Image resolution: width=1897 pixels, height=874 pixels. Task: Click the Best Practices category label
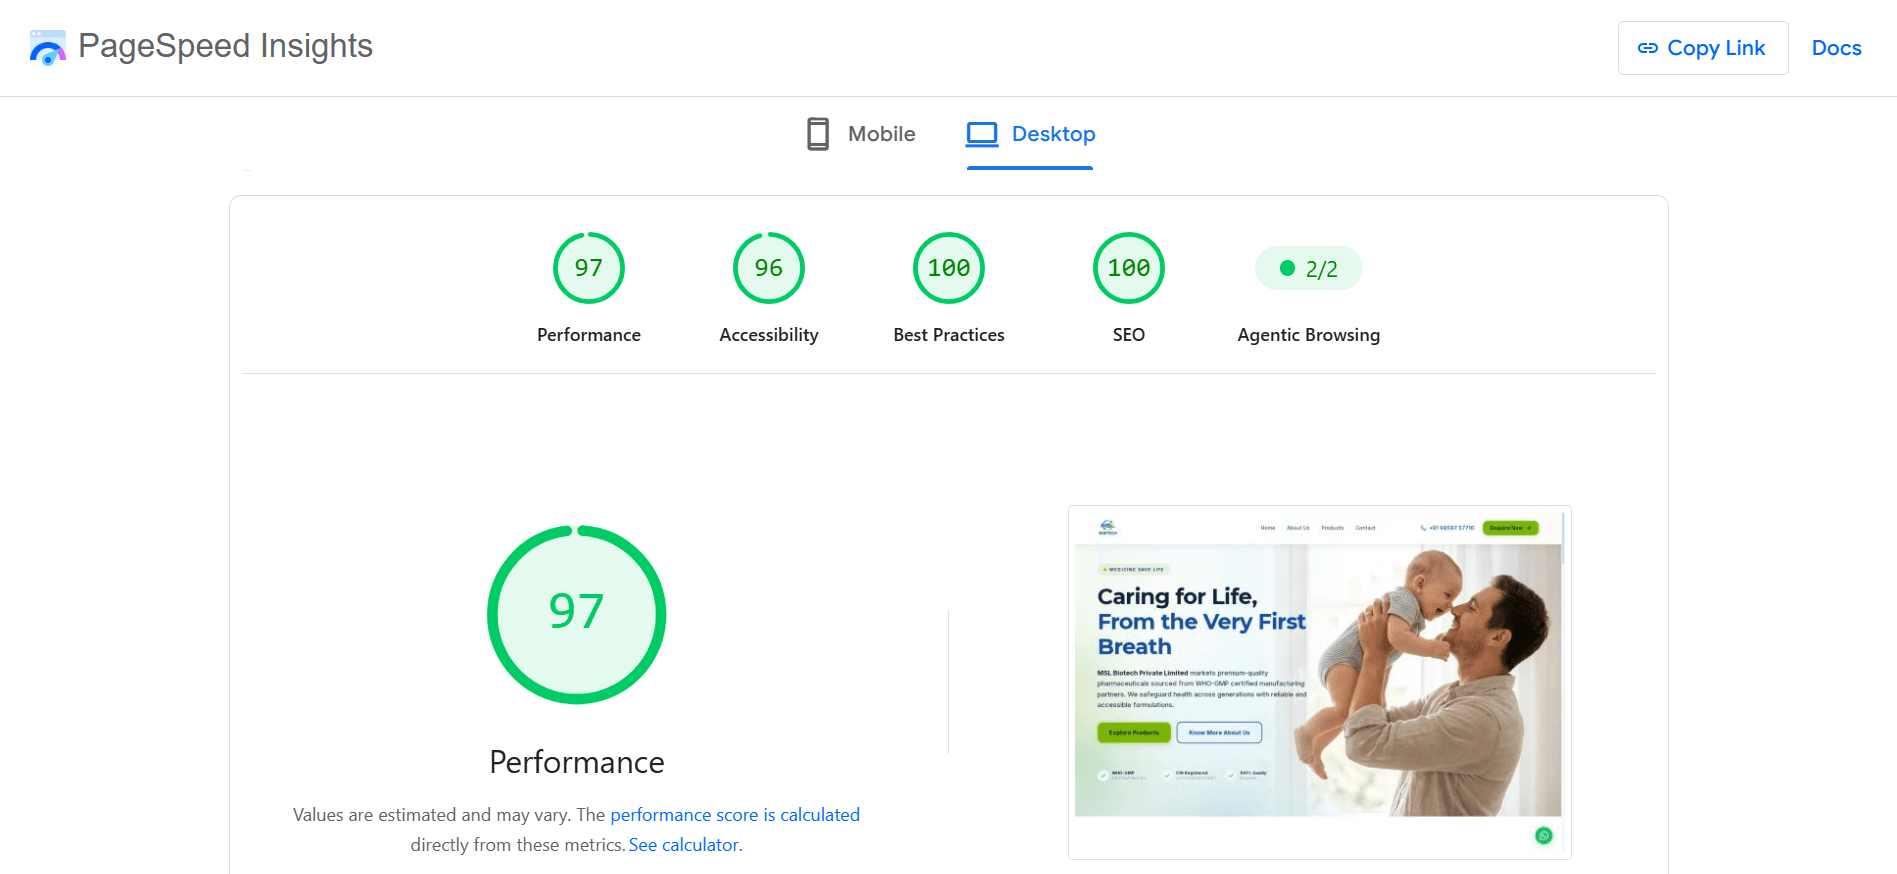949,335
